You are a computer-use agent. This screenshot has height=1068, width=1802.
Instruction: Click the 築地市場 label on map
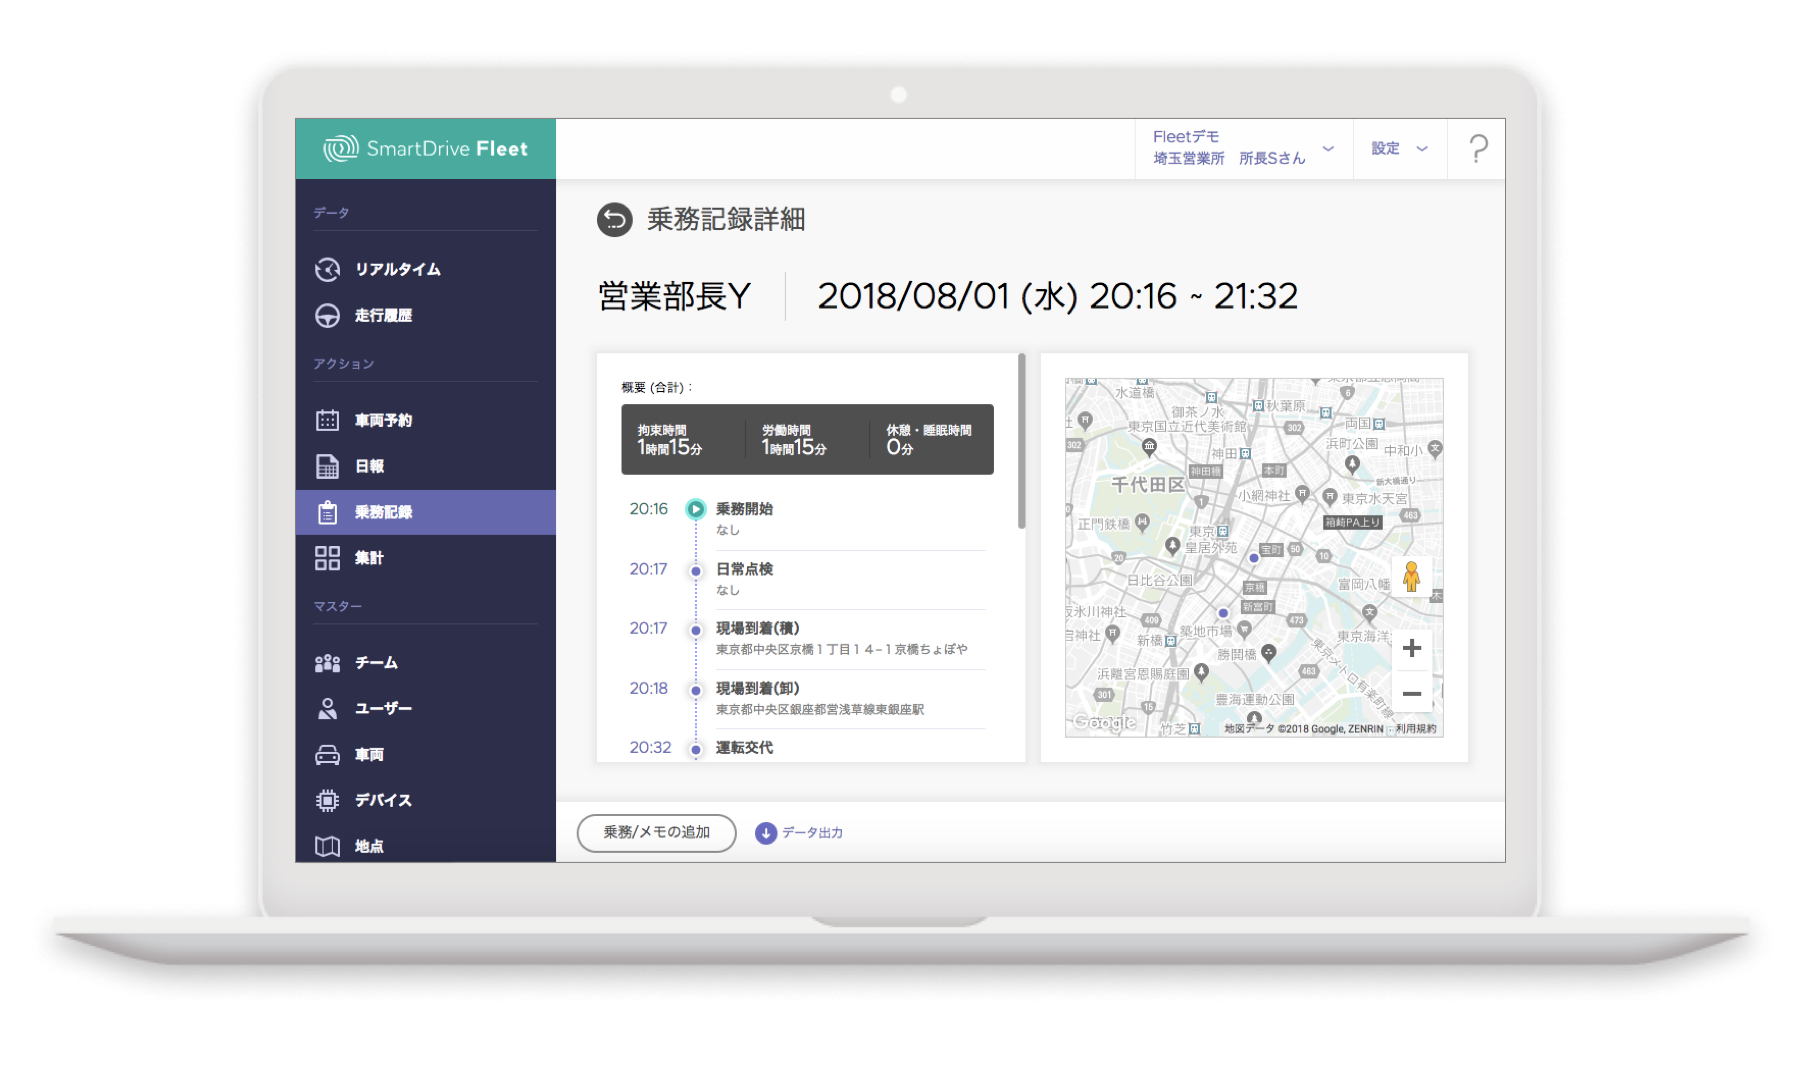pos(1205,632)
